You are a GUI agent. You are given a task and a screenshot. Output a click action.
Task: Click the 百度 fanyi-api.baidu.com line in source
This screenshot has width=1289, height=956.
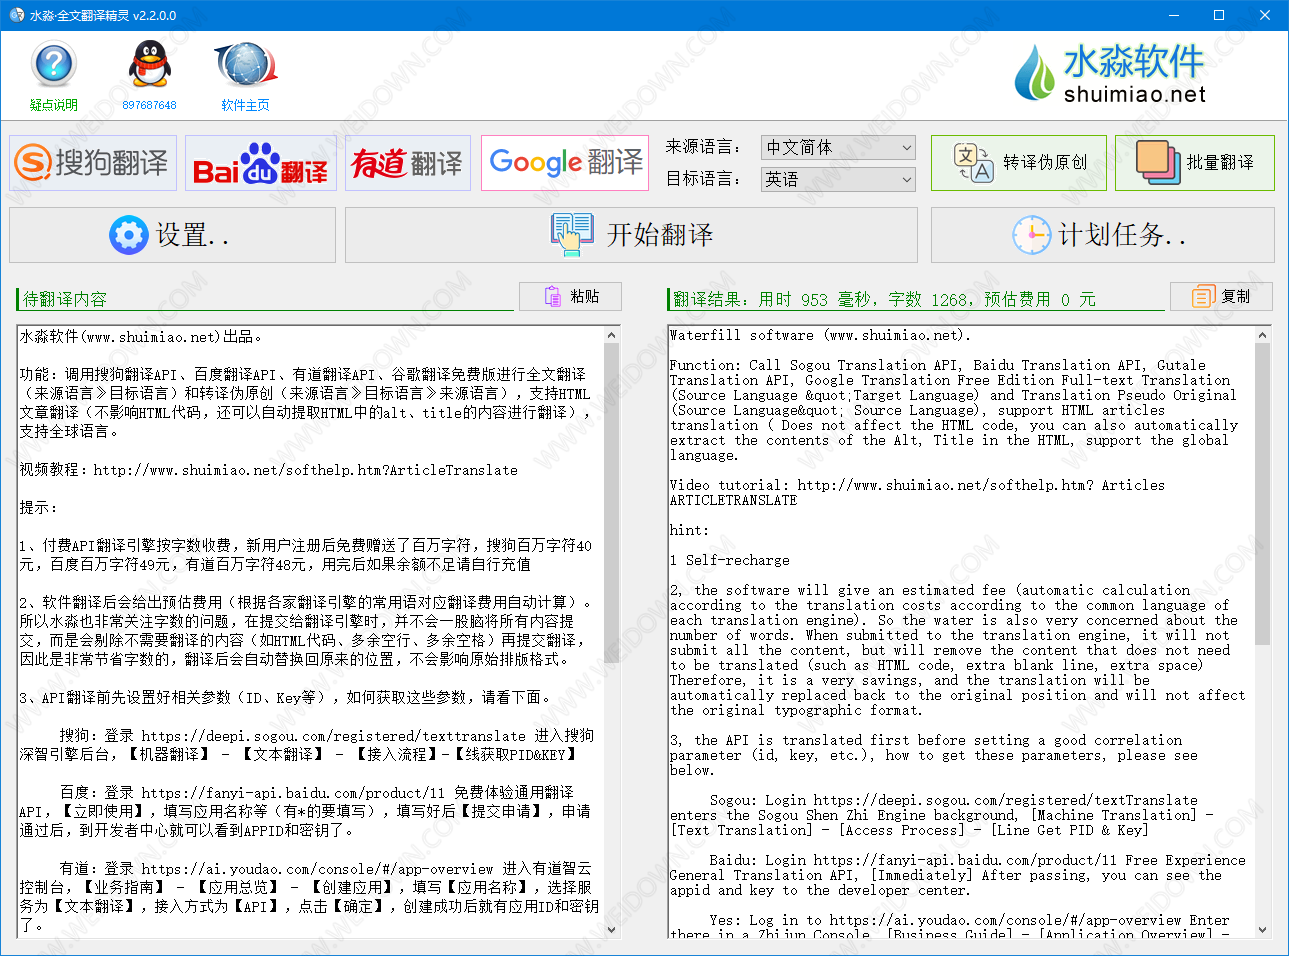317,793
